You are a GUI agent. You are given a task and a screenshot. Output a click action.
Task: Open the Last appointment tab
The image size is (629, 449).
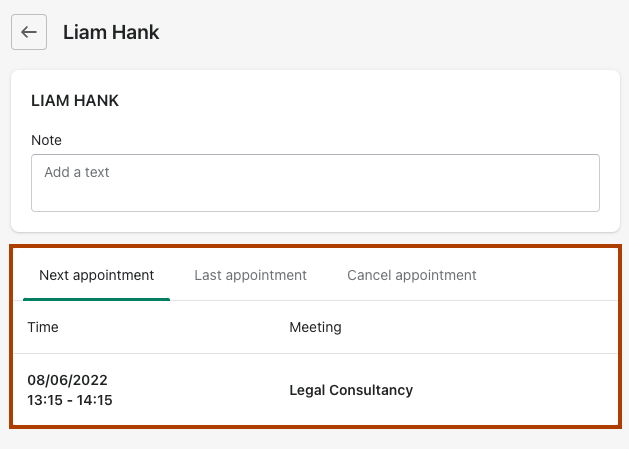point(250,275)
